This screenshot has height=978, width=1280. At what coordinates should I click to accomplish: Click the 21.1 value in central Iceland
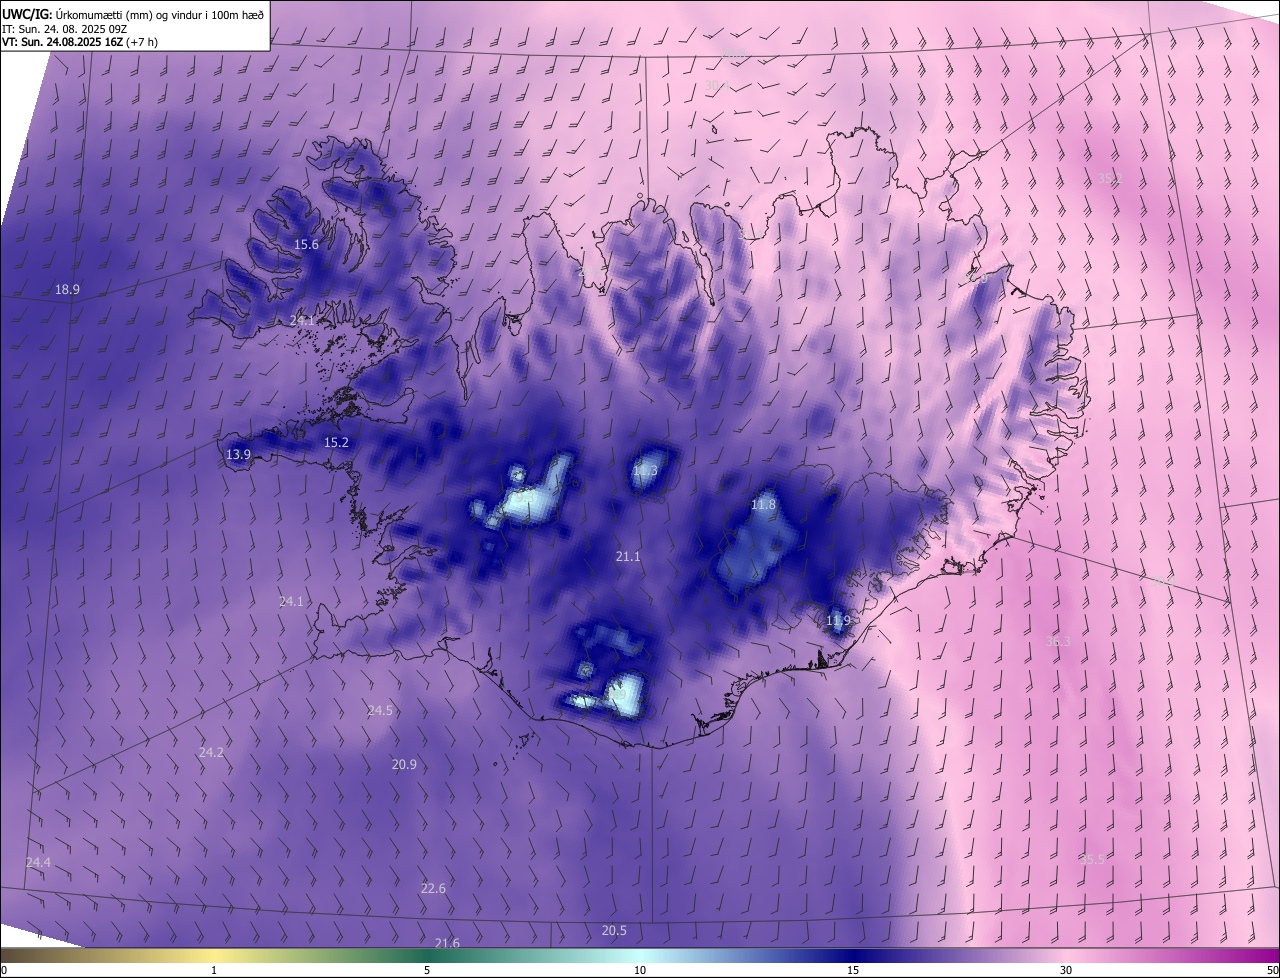point(628,556)
